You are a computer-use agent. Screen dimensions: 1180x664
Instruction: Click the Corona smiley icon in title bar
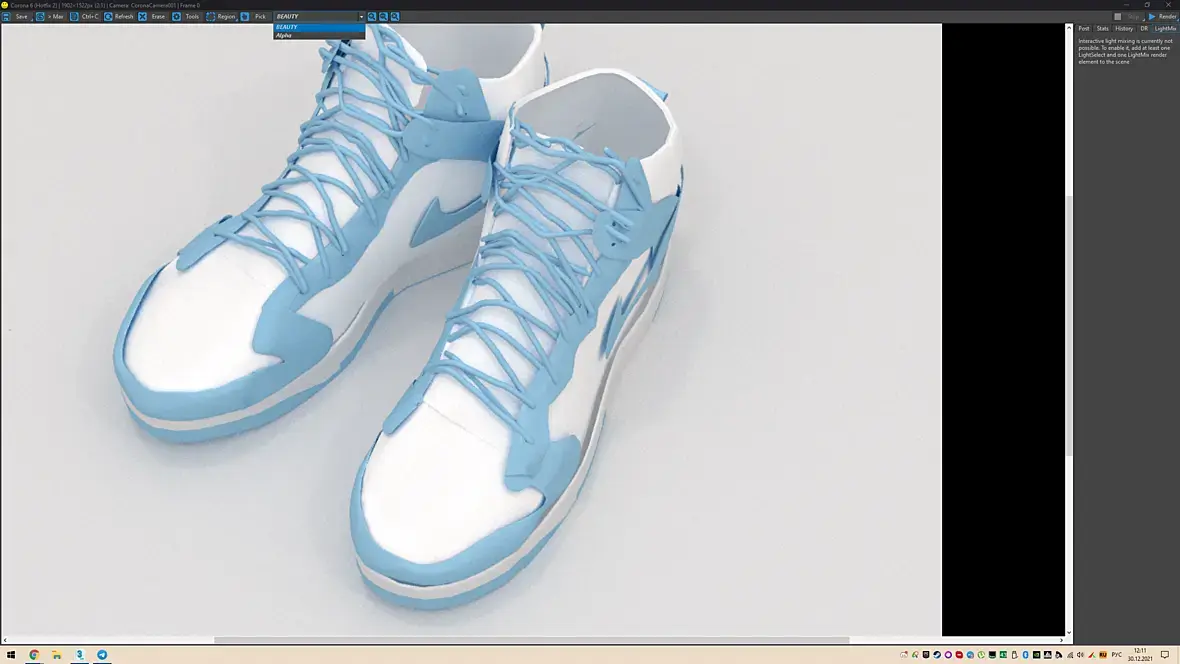(5, 5)
